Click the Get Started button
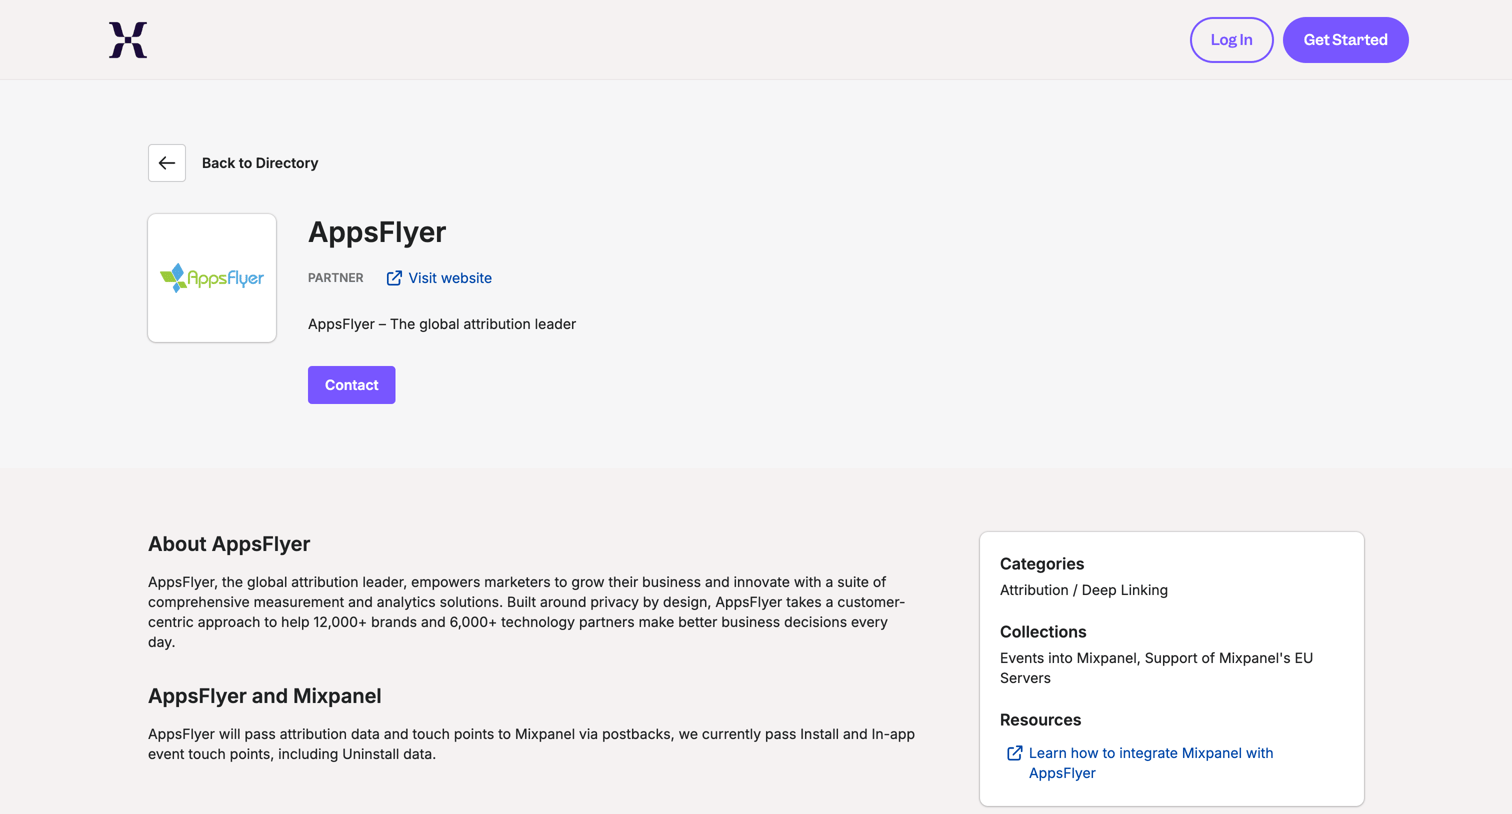Screen dimensions: 1512x814 coord(1345,40)
